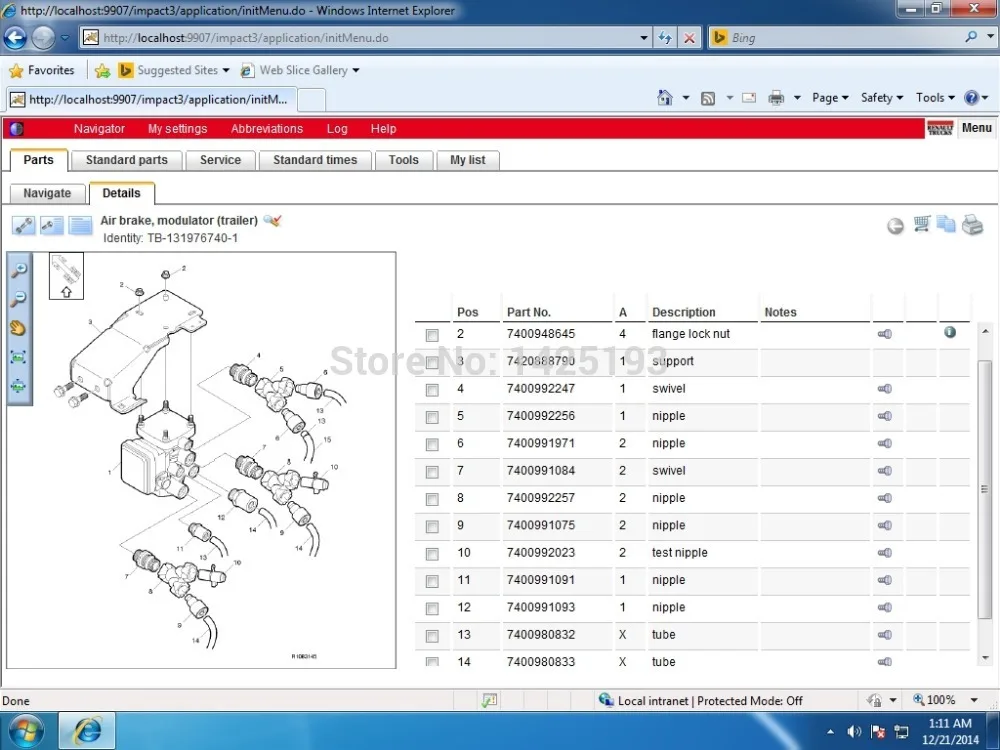This screenshot has height=750, width=1000.
Task: Expand the Tools dropdown in the browser toolbar
Action: pyautogui.click(x=932, y=98)
